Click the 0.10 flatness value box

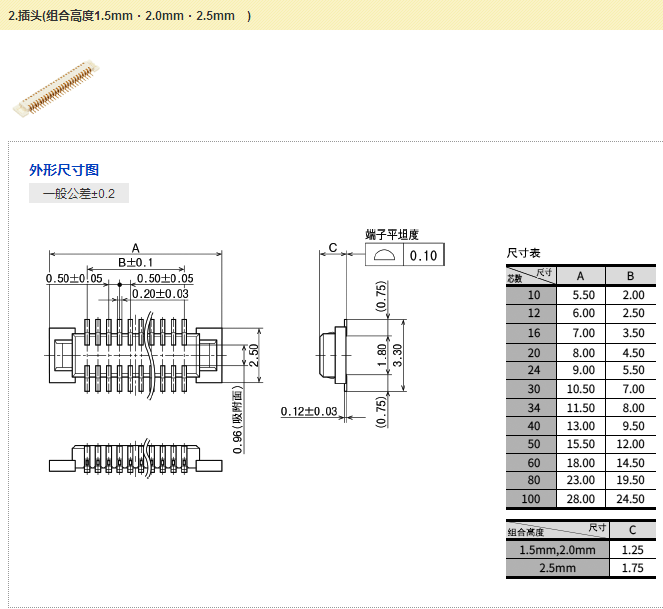tap(424, 255)
